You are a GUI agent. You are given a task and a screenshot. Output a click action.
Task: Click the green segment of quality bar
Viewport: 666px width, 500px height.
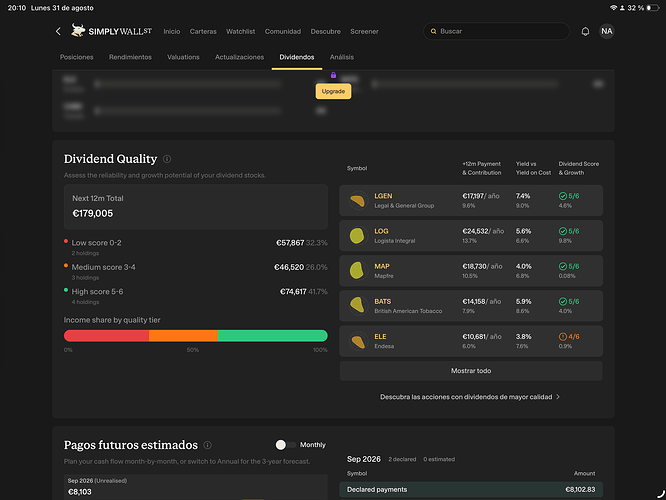tap(272, 336)
